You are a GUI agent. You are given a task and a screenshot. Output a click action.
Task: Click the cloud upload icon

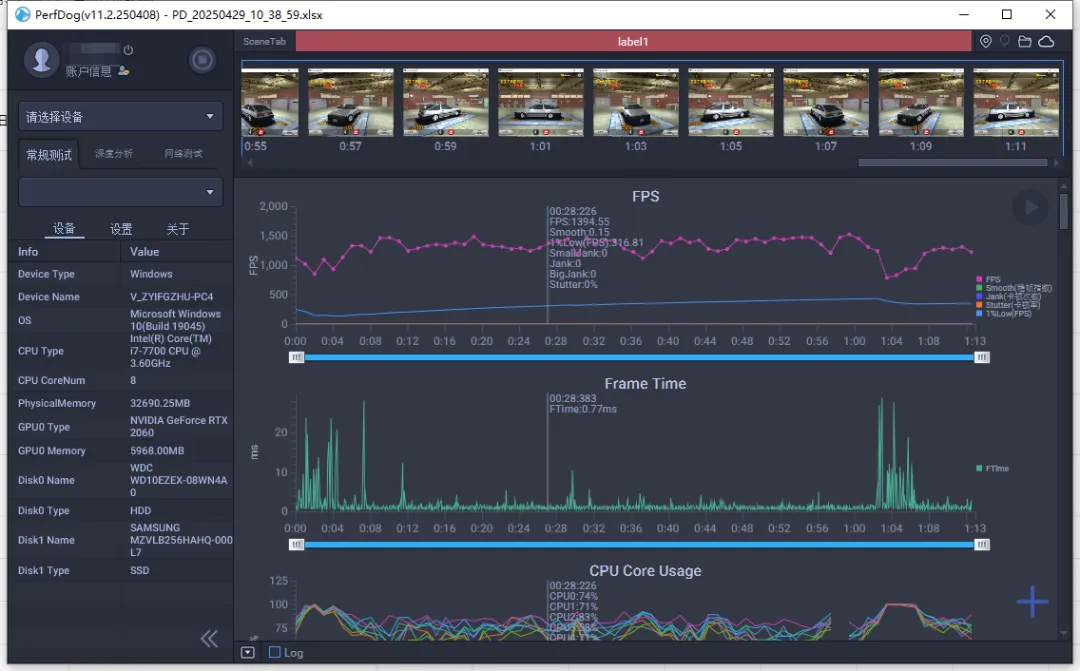tap(1046, 41)
